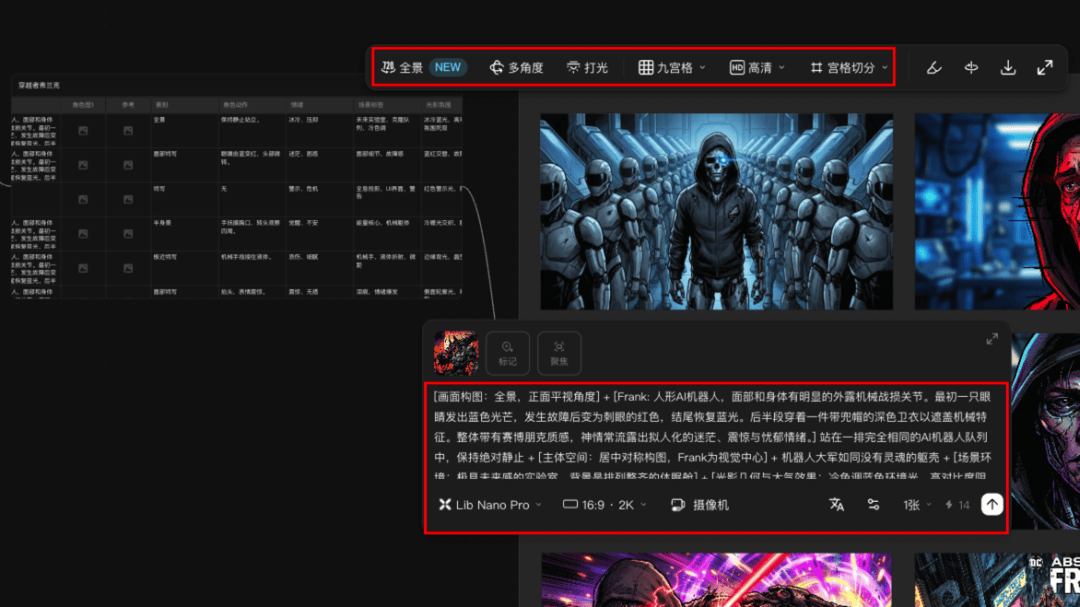
Task: Click 角色图1 image placeholder in 极近特写 row
Action: point(83,268)
